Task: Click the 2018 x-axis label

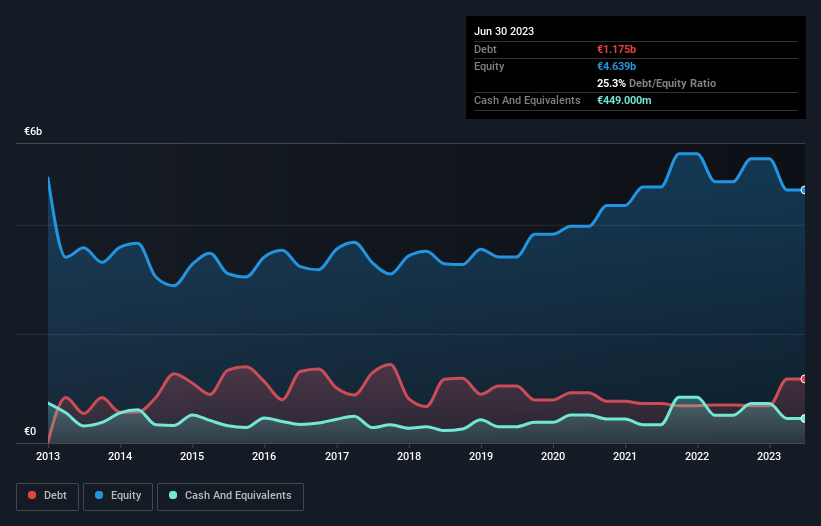Action: point(409,456)
